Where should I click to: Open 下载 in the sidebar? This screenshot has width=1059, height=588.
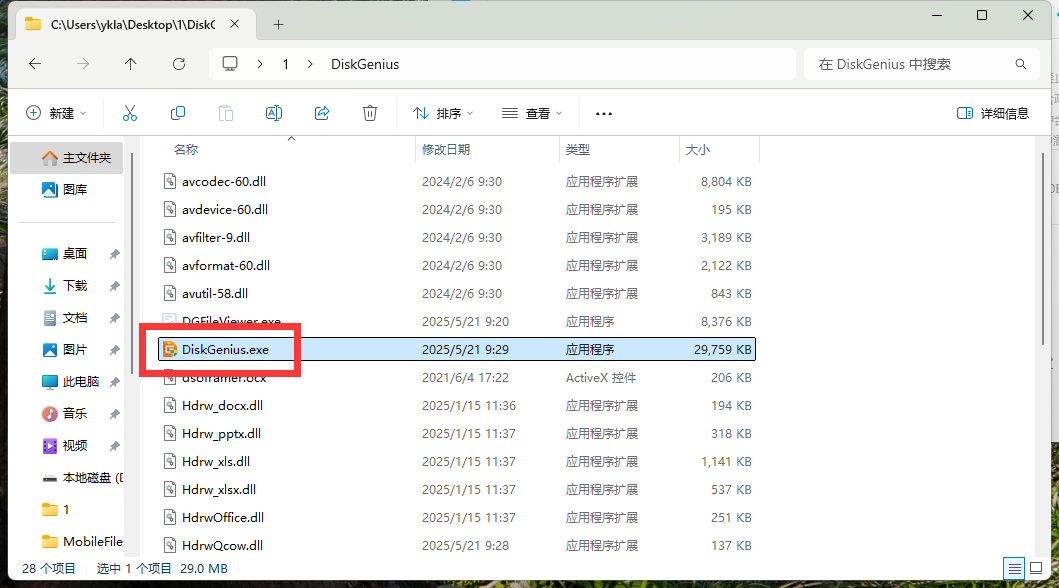pyautogui.click(x=74, y=286)
